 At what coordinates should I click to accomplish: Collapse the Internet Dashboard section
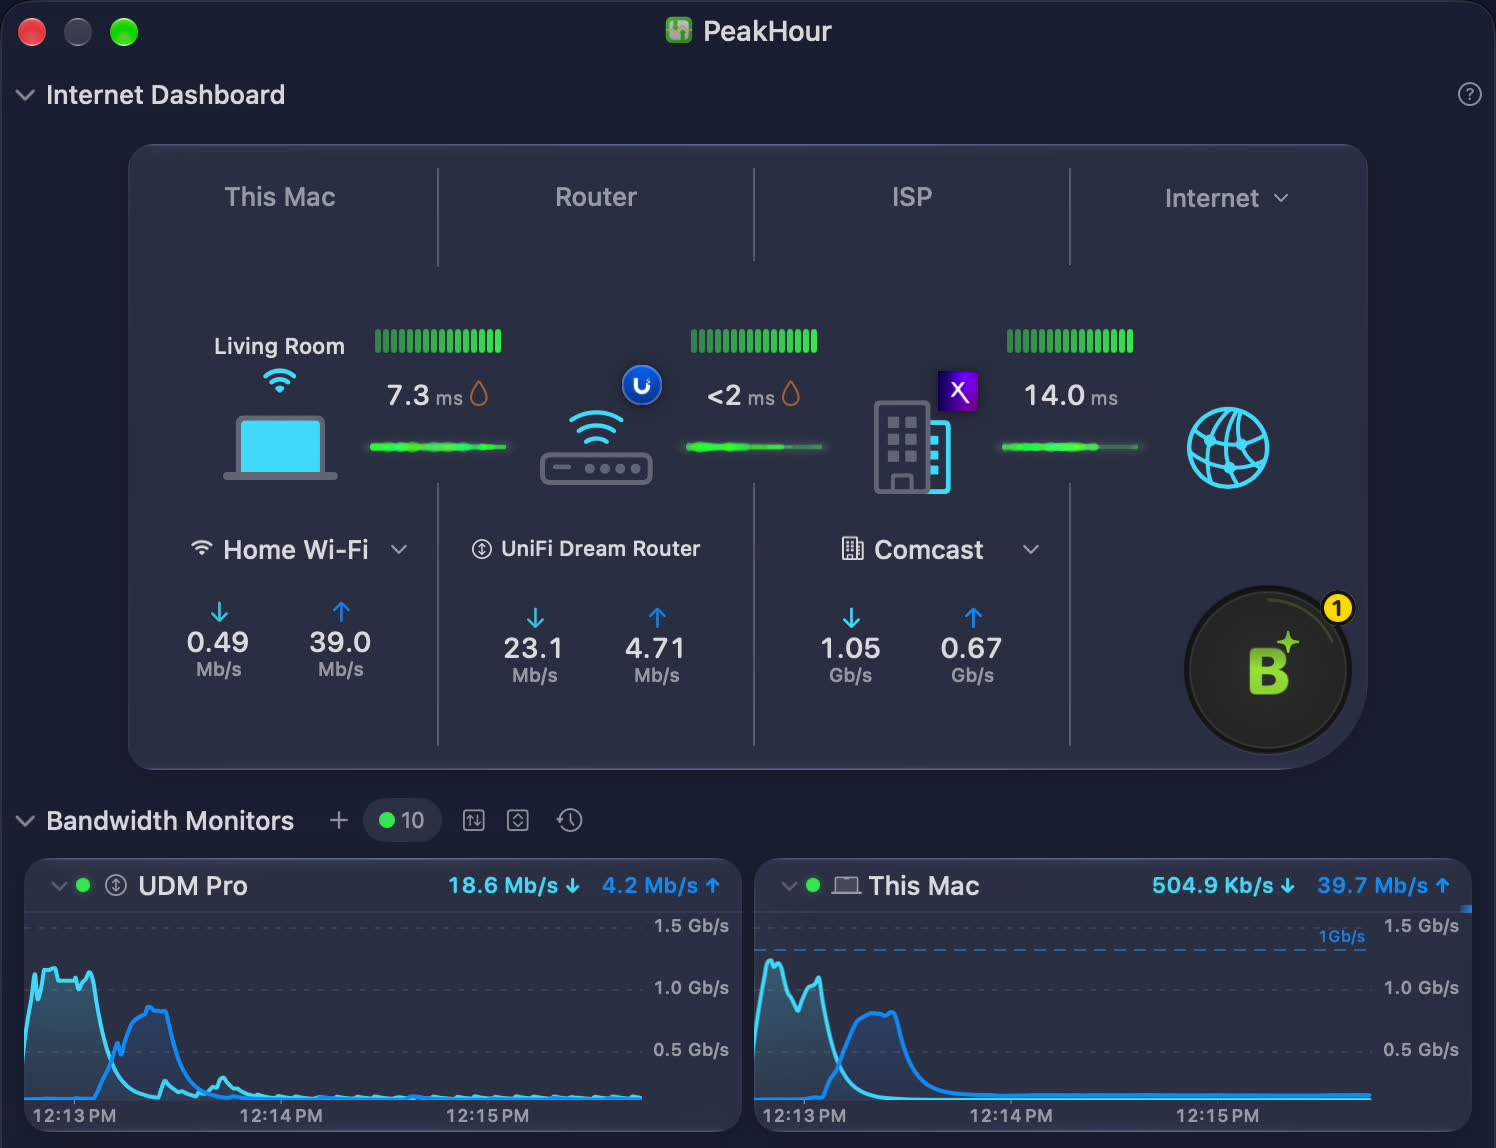[x=25, y=95]
